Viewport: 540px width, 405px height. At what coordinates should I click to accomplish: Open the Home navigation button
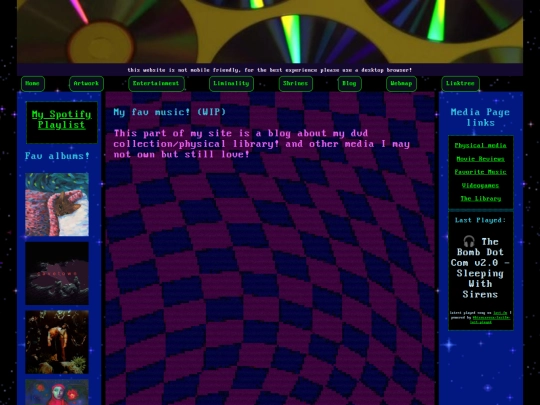pyautogui.click(x=33, y=84)
